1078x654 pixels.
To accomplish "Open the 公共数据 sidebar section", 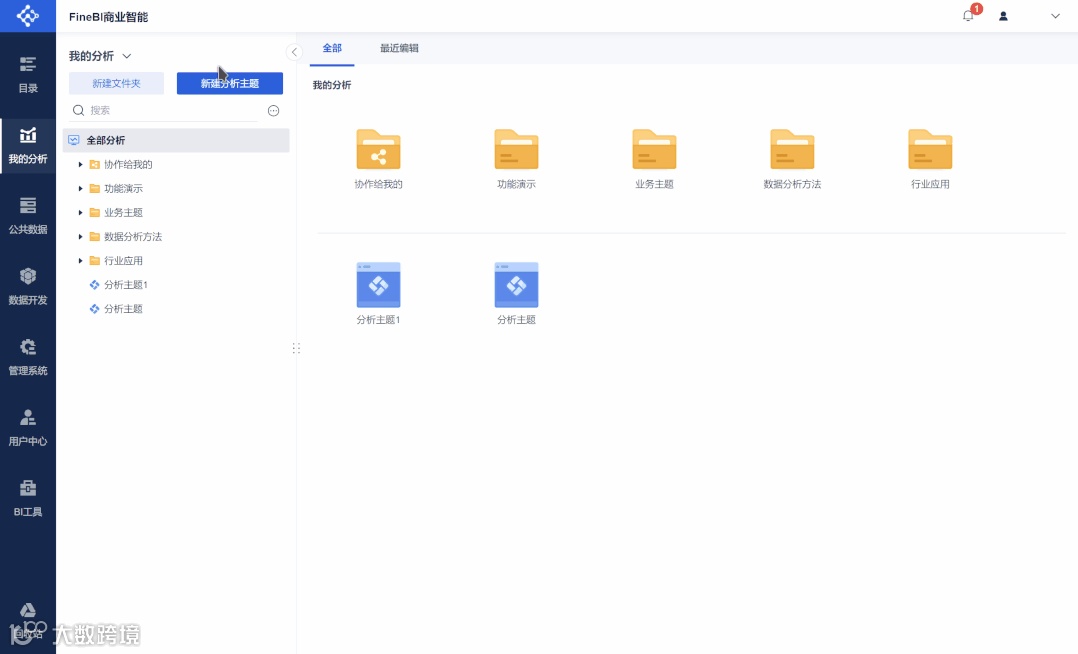I will pyautogui.click(x=28, y=216).
